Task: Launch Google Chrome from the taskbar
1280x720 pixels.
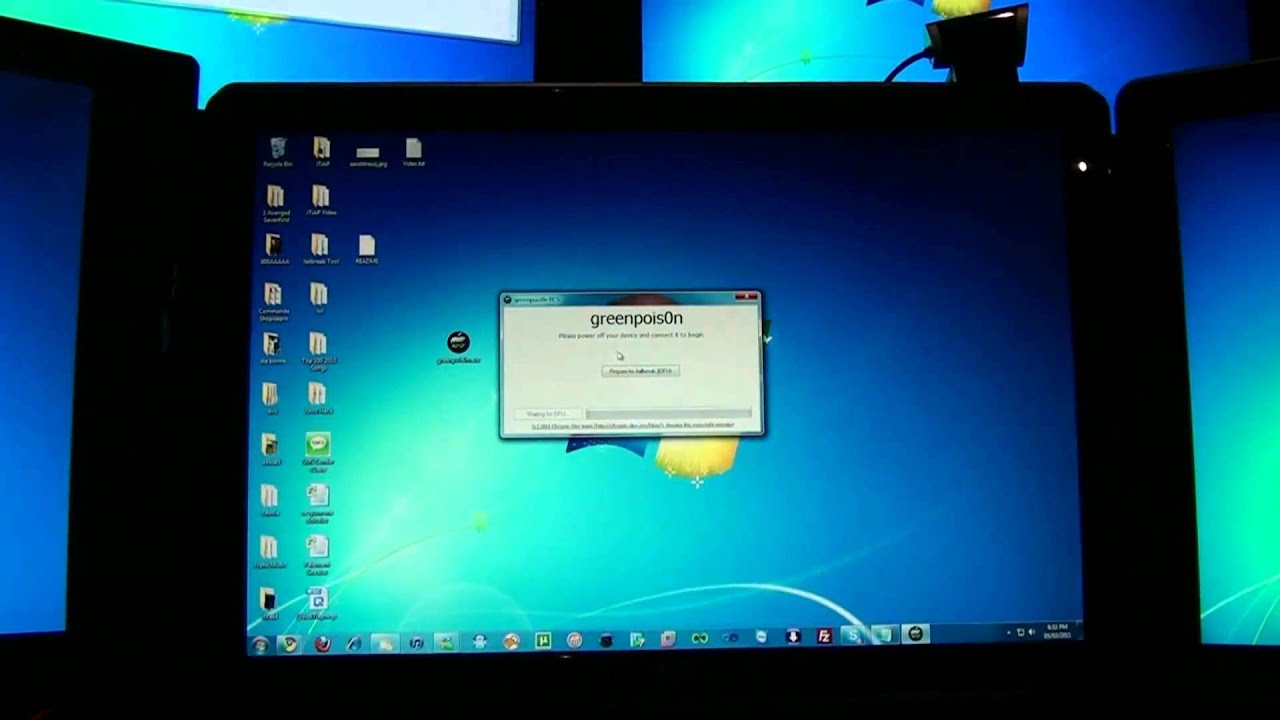Action: 290,644
